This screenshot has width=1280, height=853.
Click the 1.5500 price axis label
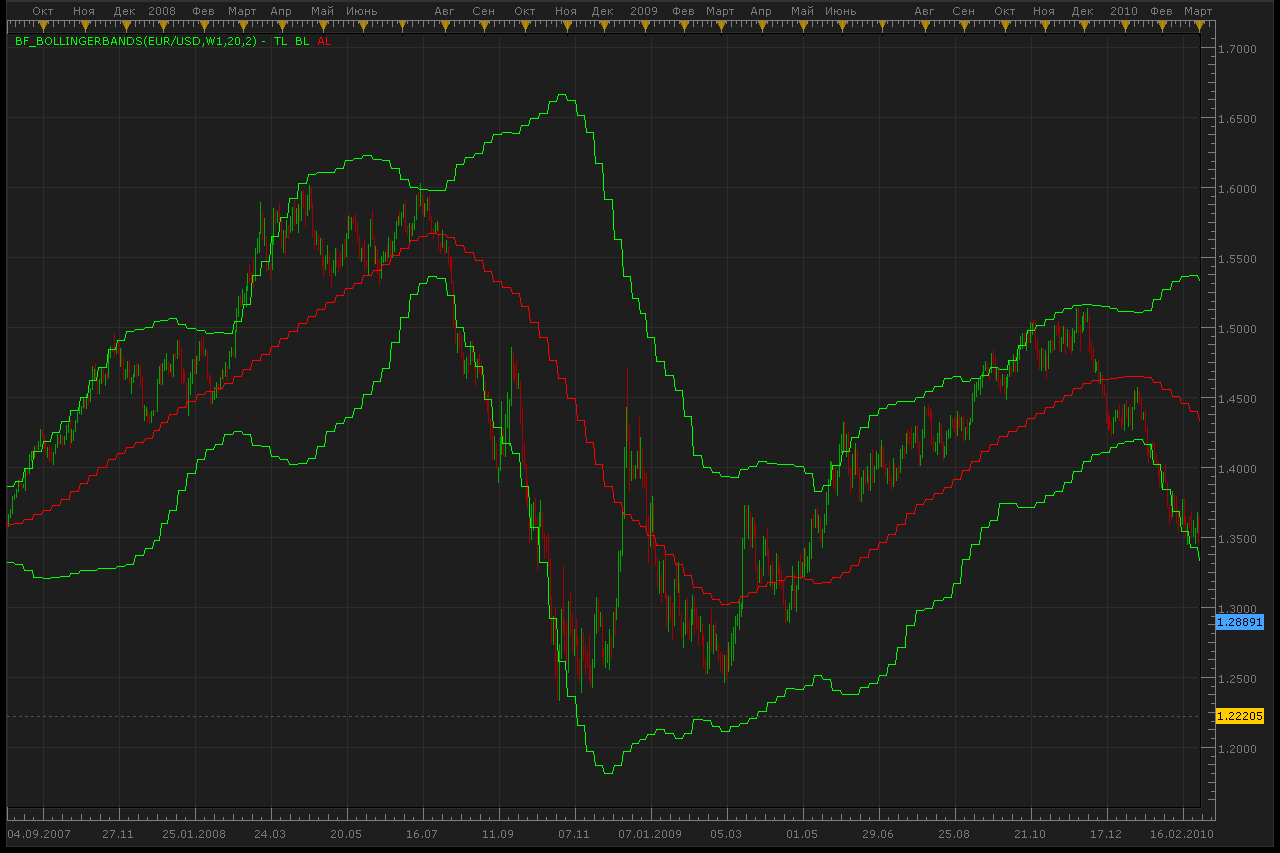(x=1238, y=258)
